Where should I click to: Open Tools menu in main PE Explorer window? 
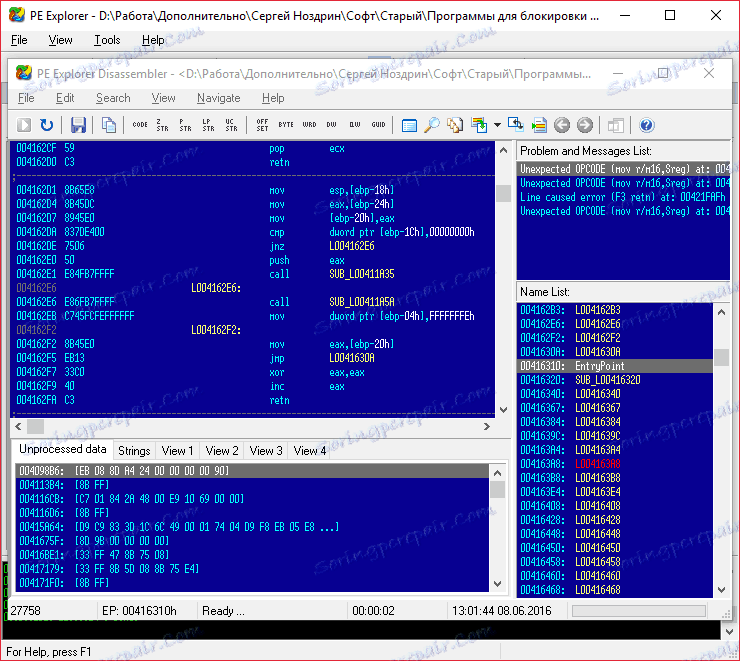pos(107,40)
